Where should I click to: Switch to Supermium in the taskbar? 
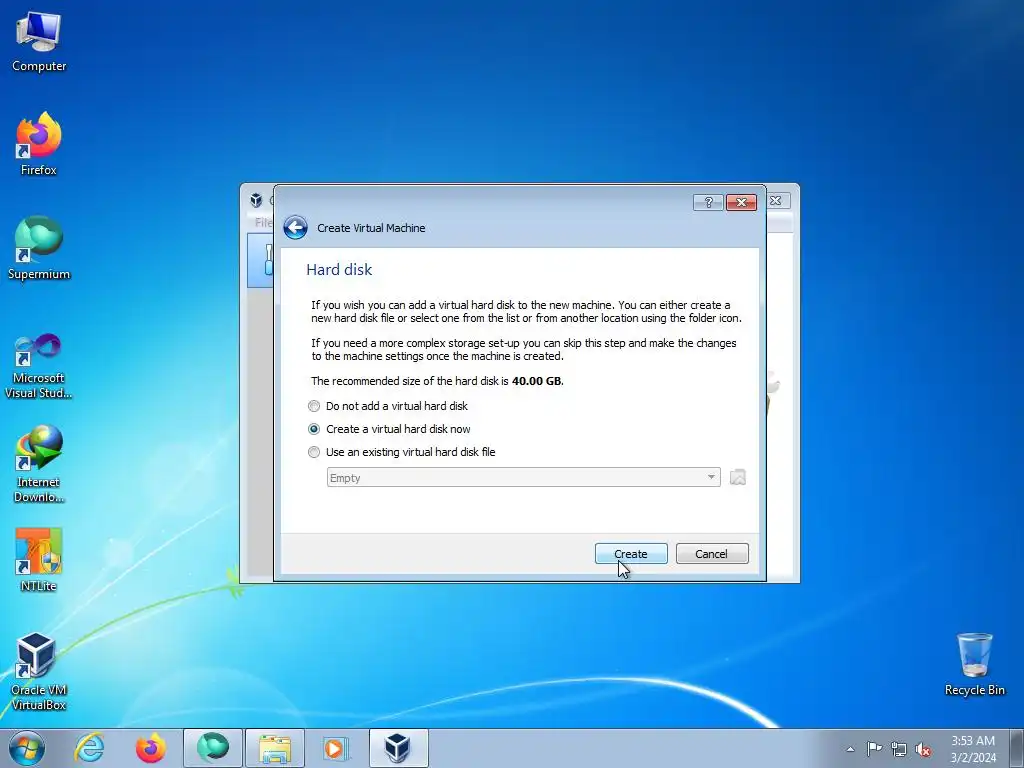pos(213,748)
